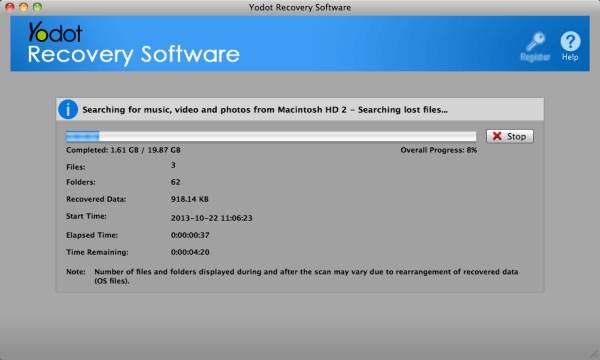Click the 'Recovered Data:' label
Viewport: 600px width, 360px height.
coord(96,199)
